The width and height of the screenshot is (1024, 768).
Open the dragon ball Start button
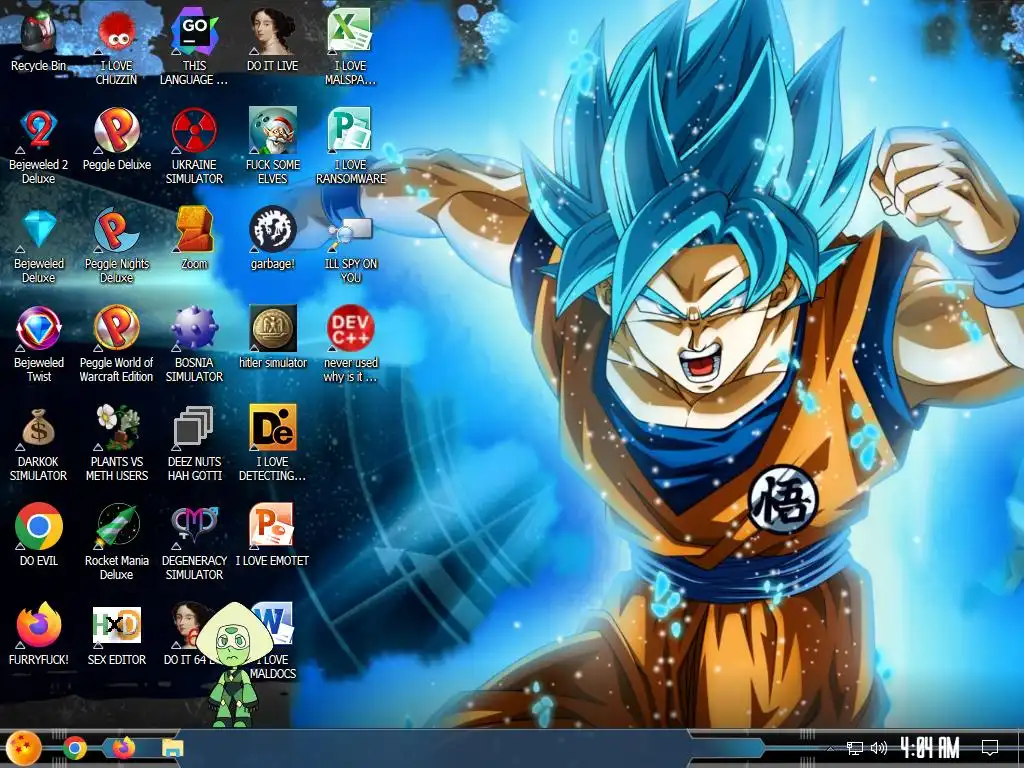(24, 748)
